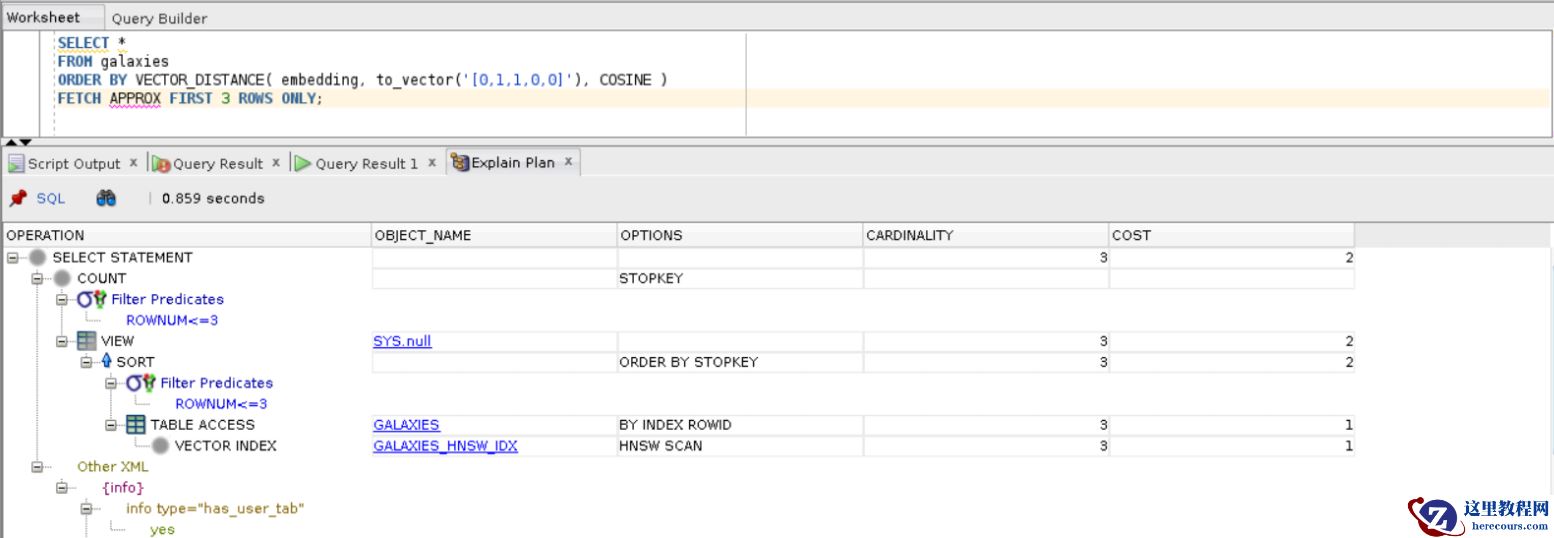Click the STOPKEY cell in COUNT row
Image resolution: width=1554 pixels, height=538 pixels.
pos(740,278)
